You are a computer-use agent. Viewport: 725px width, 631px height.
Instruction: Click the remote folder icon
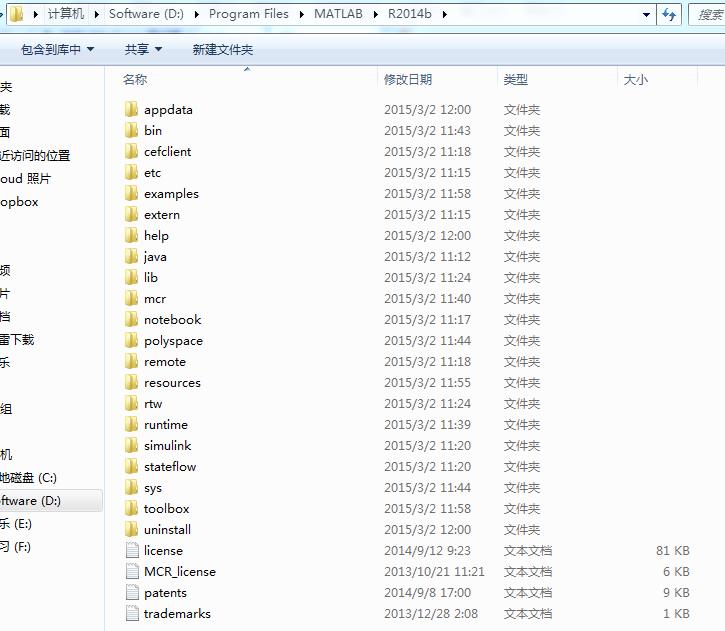[x=132, y=361]
